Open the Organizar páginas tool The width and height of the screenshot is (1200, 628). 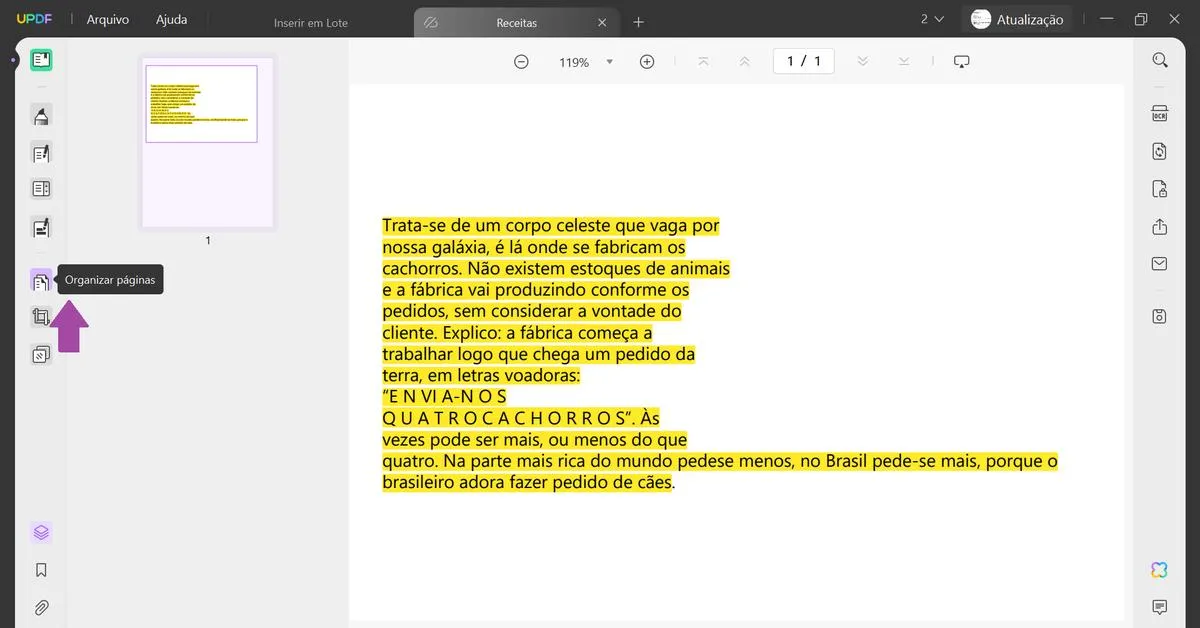[x=41, y=280]
